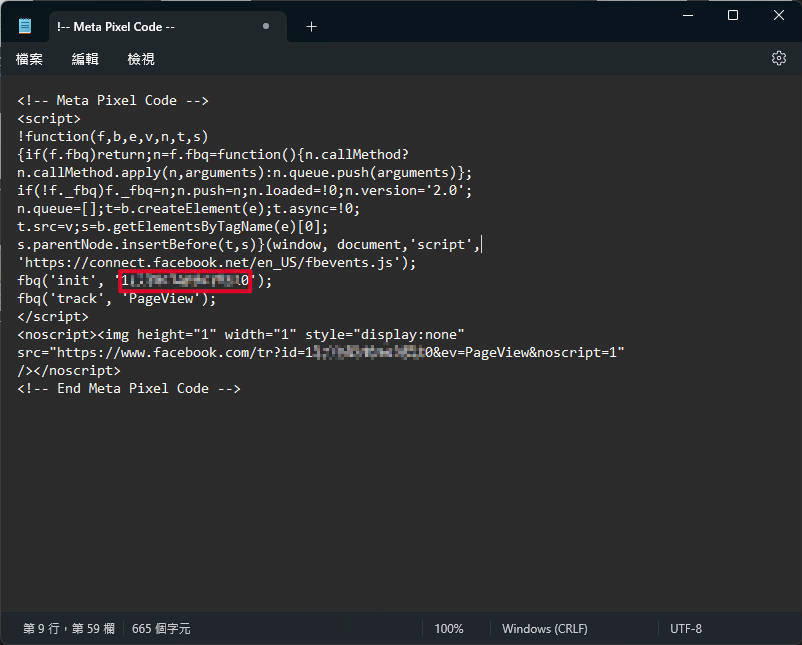Image resolution: width=802 pixels, height=645 pixels.
Task: Place cursor on End Meta Pixel Code comment
Action: coord(128,389)
